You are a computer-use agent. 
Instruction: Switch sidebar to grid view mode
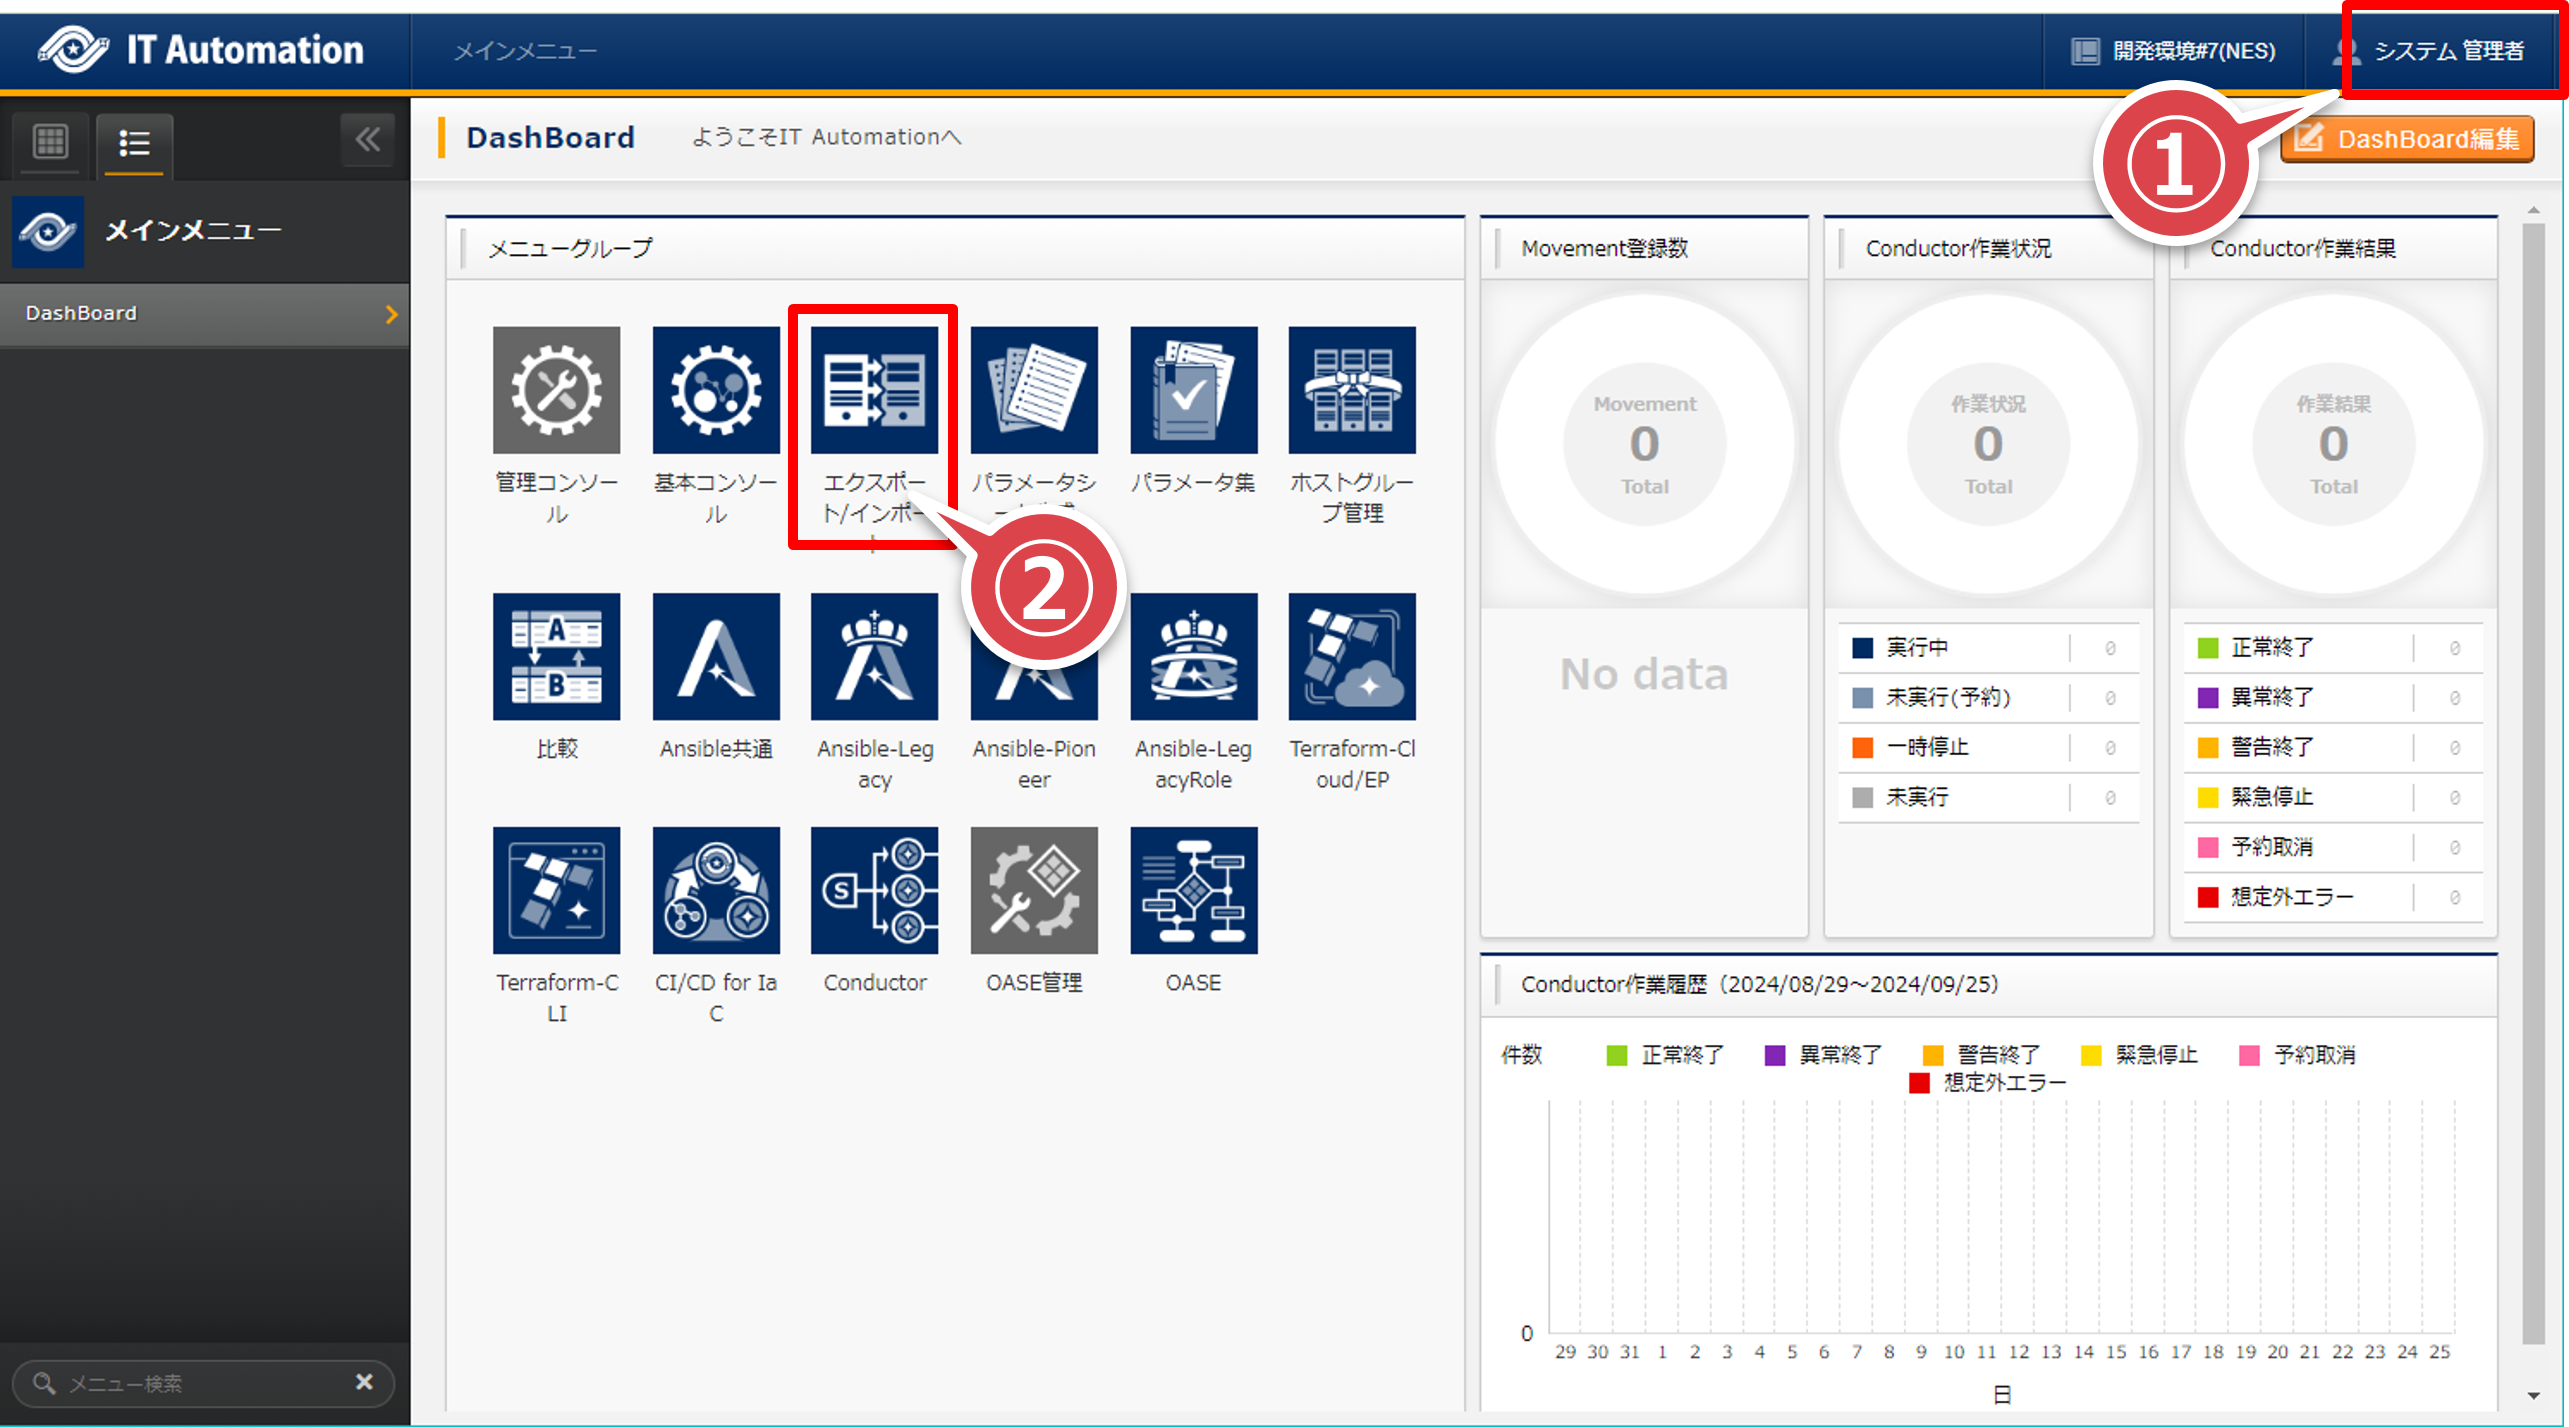point(50,142)
